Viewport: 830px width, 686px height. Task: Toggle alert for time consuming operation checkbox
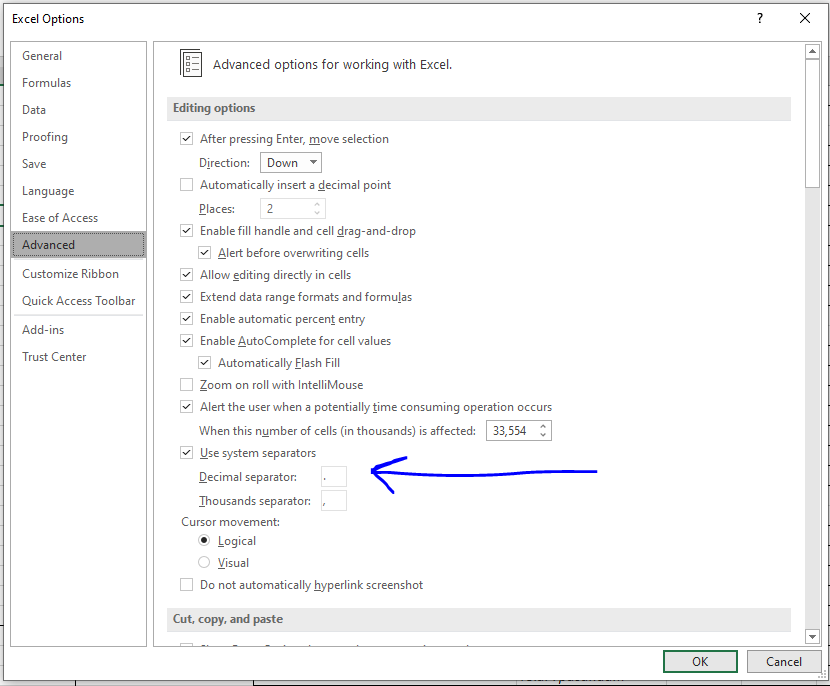(x=186, y=407)
